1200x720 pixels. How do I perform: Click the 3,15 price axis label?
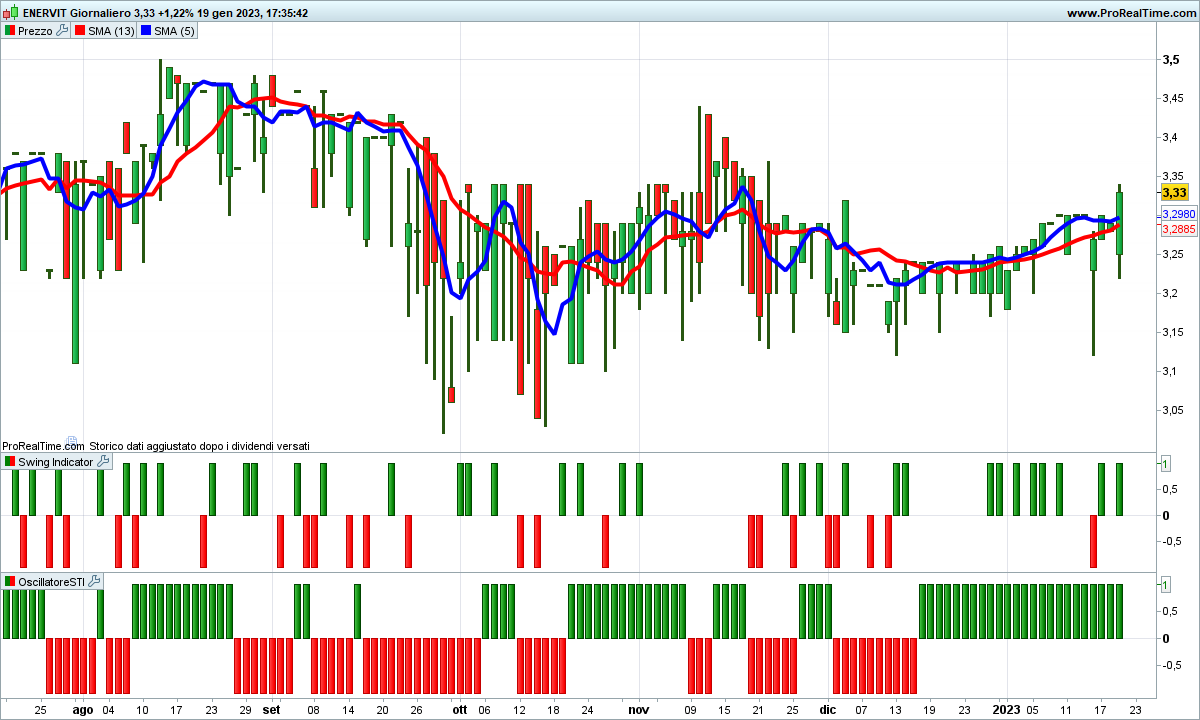pos(1173,332)
